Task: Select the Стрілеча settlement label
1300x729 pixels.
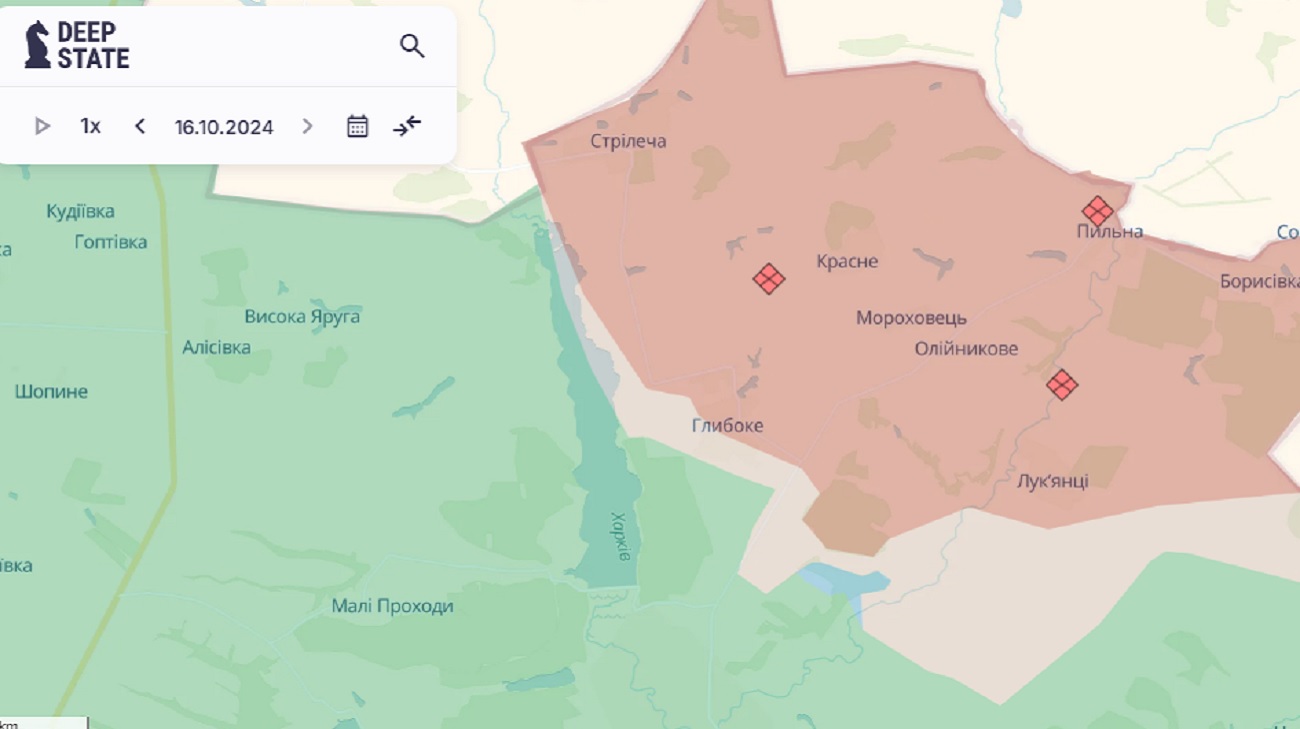Action: pos(628,141)
